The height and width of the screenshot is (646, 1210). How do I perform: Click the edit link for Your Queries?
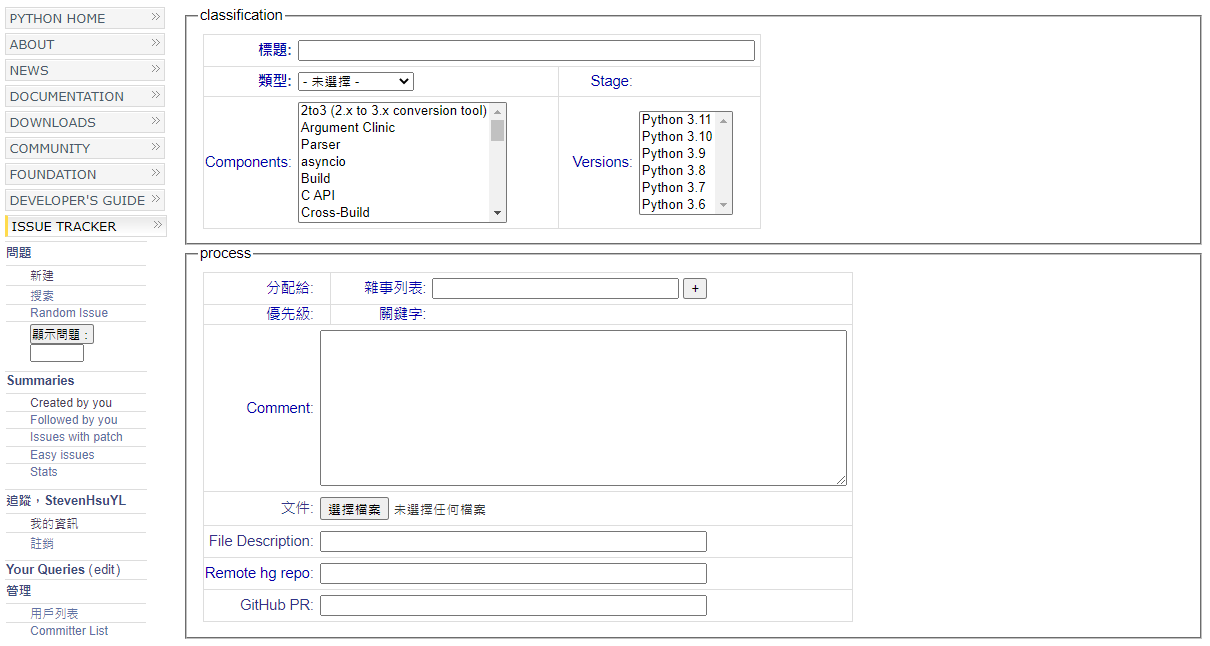point(104,570)
